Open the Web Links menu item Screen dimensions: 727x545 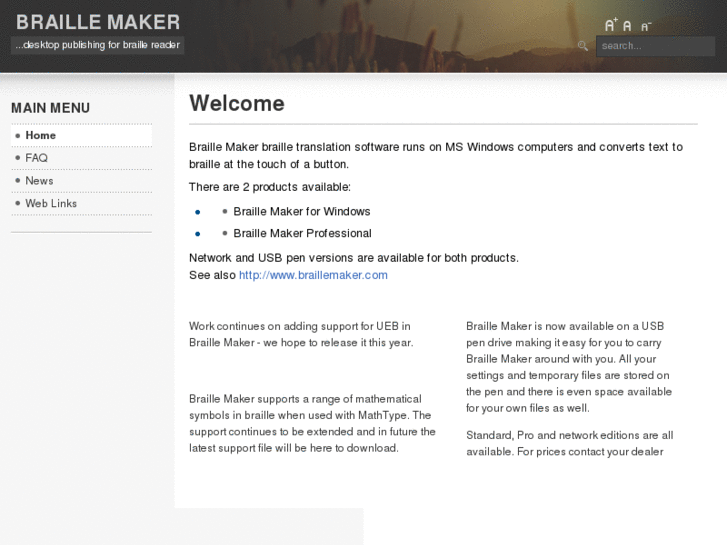click(x=82, y=204)
